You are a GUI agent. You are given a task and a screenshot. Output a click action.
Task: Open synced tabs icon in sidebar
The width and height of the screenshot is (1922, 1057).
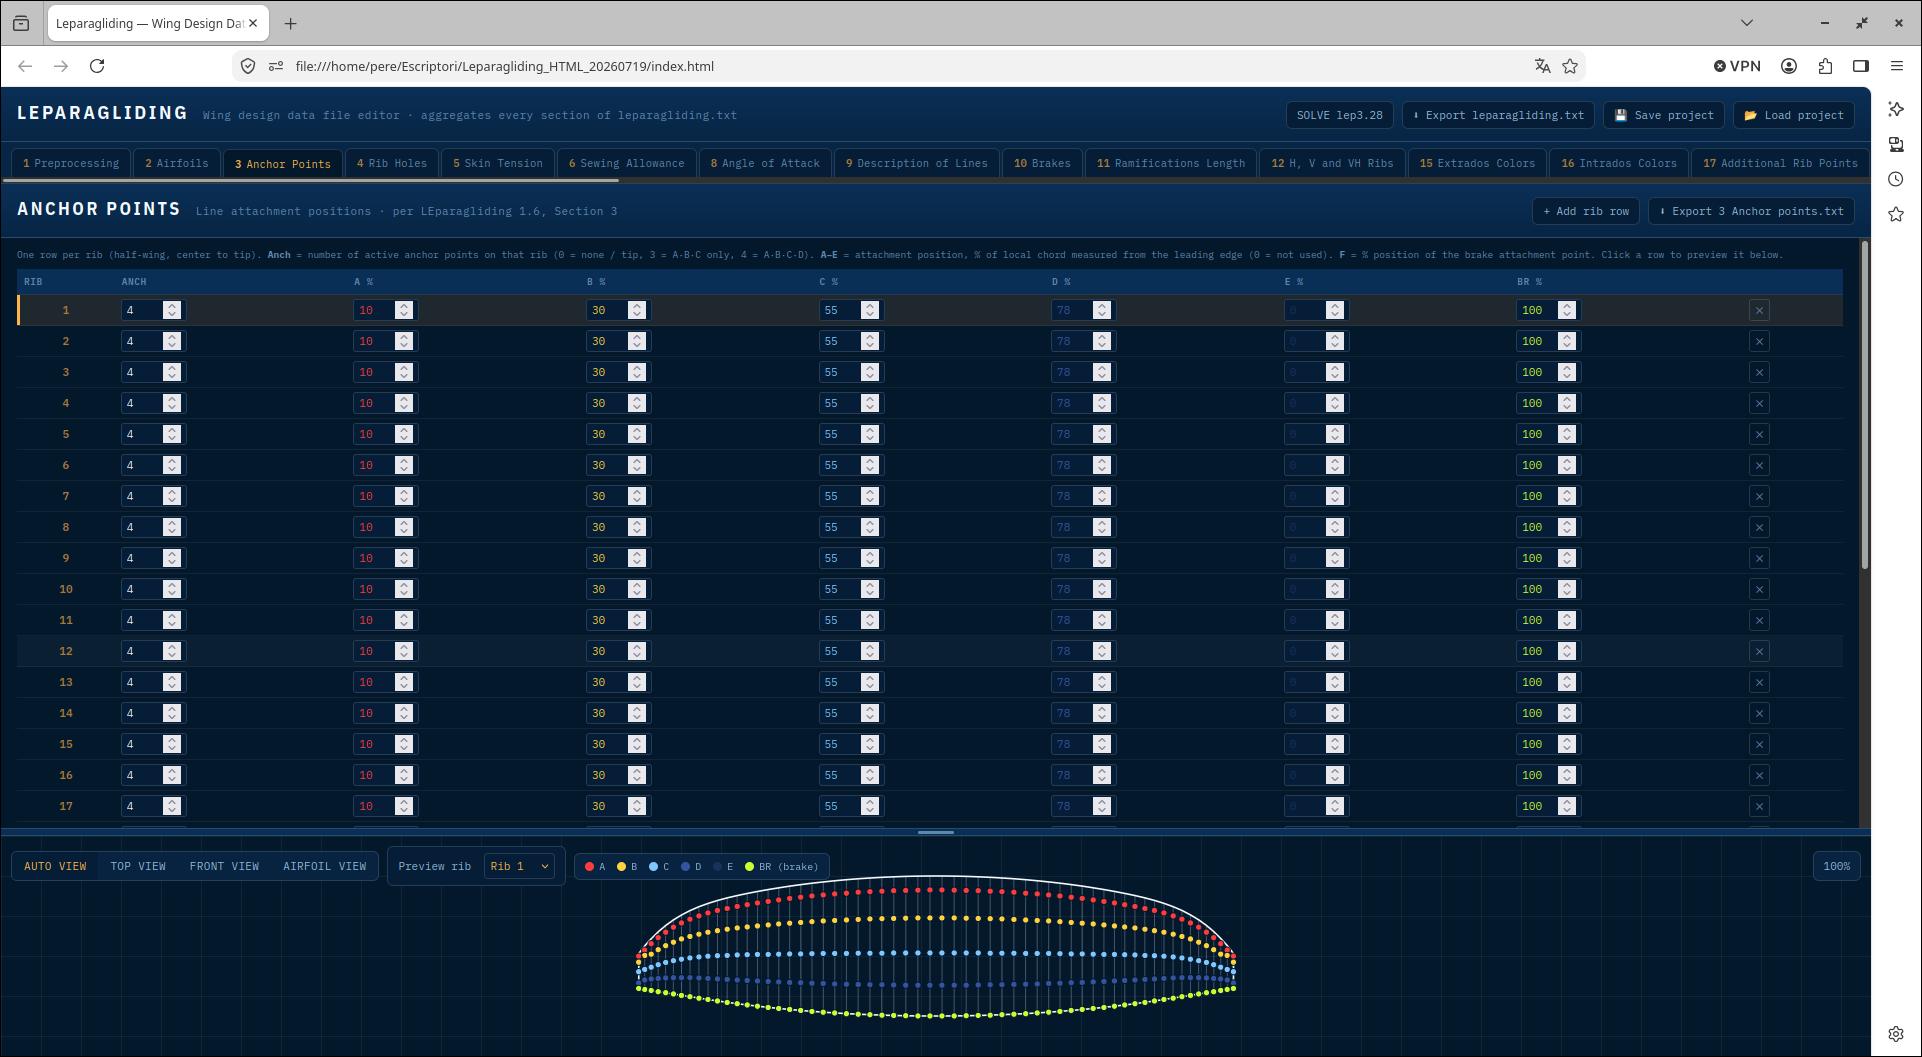(1896, 144)
